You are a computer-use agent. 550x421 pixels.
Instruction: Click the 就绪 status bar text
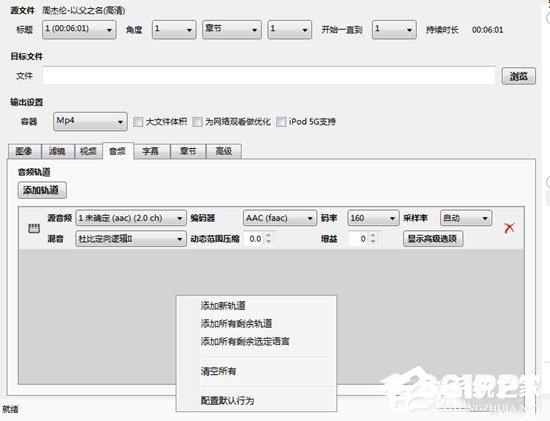pyautogui.click(x=11, y=409)
